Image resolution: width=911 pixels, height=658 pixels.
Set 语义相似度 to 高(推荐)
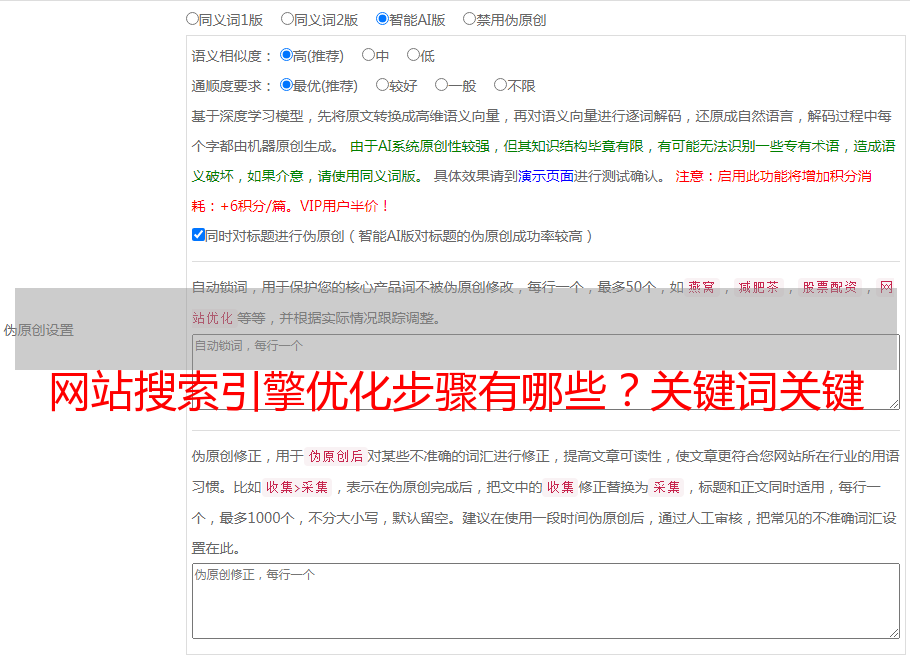click(286, 55)
